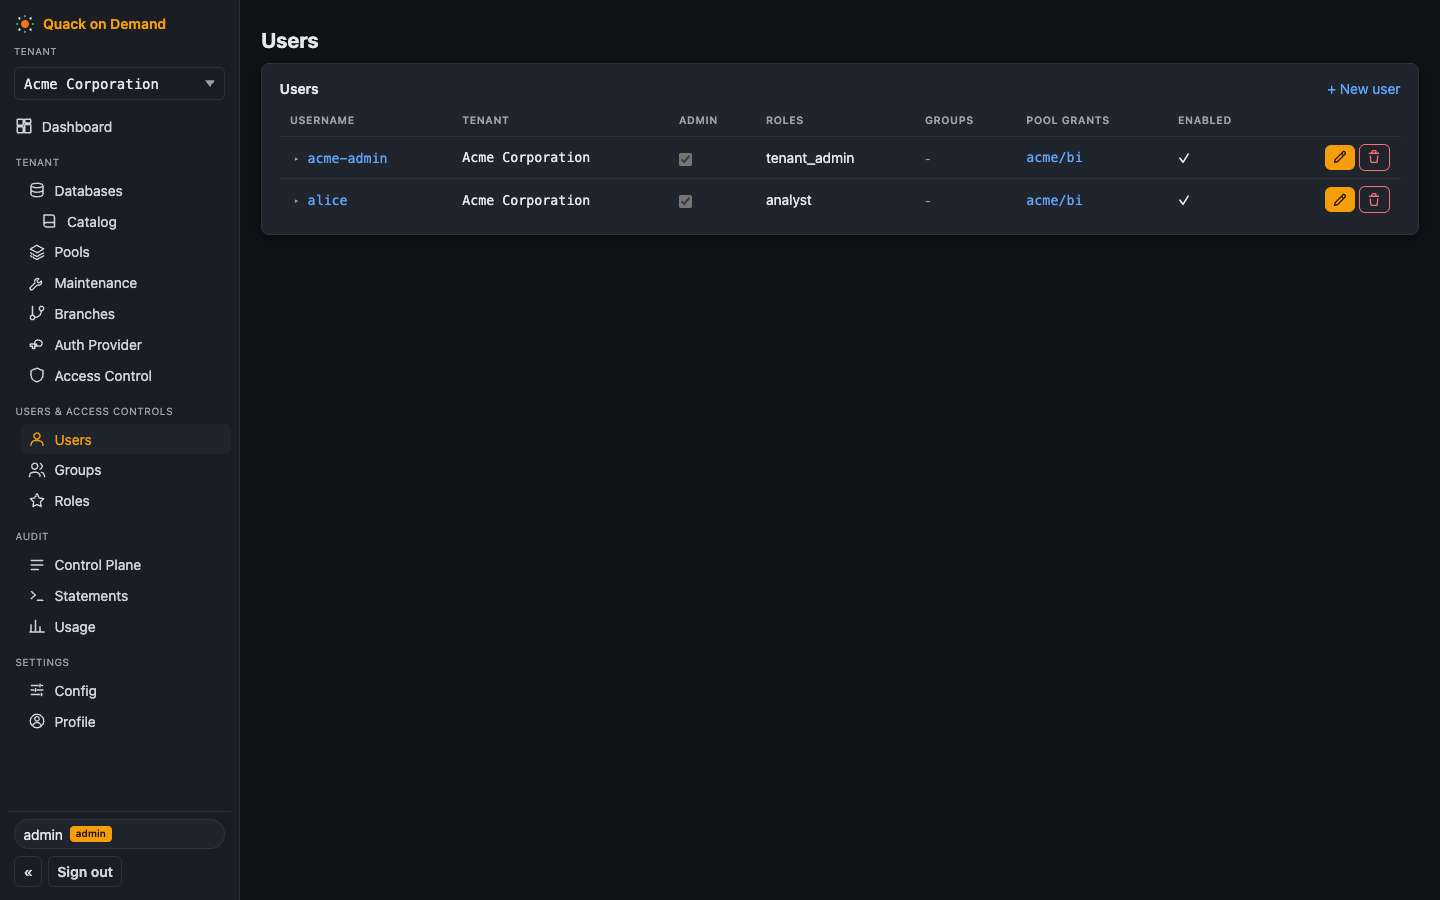Click the Groups people icon
This screenshot has width=1440, height=900.
(x=37, y=469)
